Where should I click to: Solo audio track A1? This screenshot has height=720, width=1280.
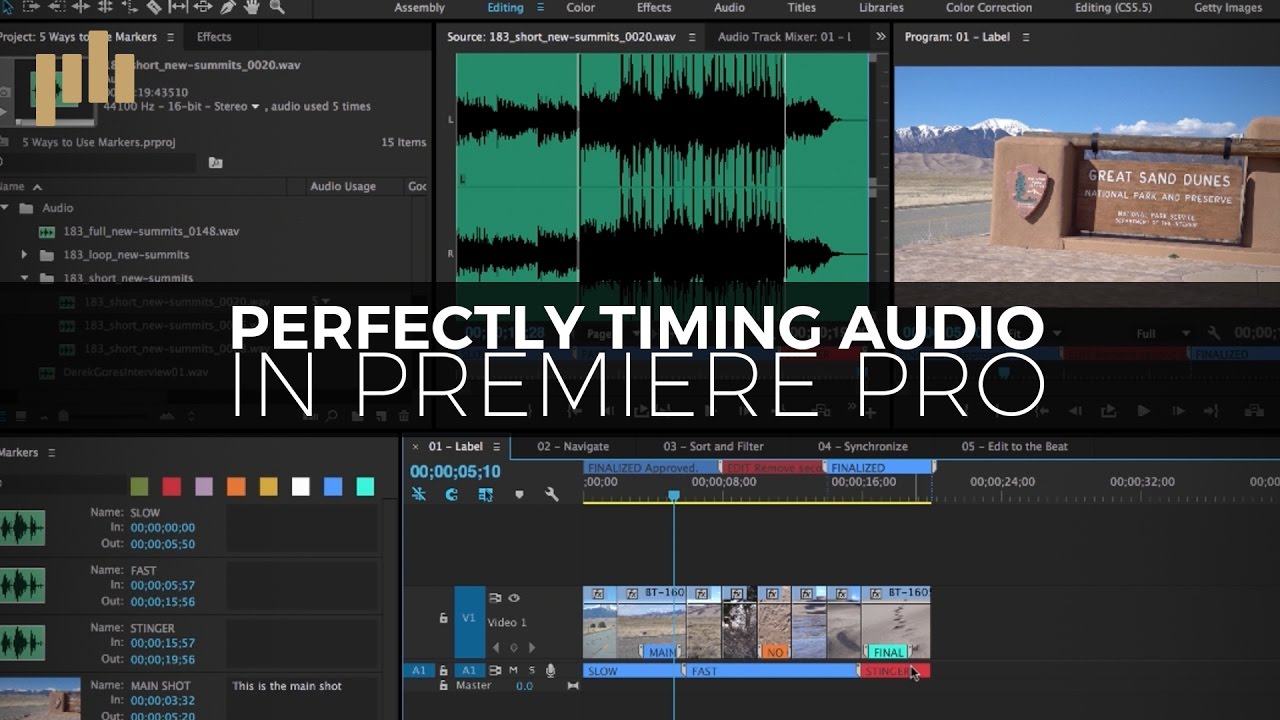(x=532, y=670)
